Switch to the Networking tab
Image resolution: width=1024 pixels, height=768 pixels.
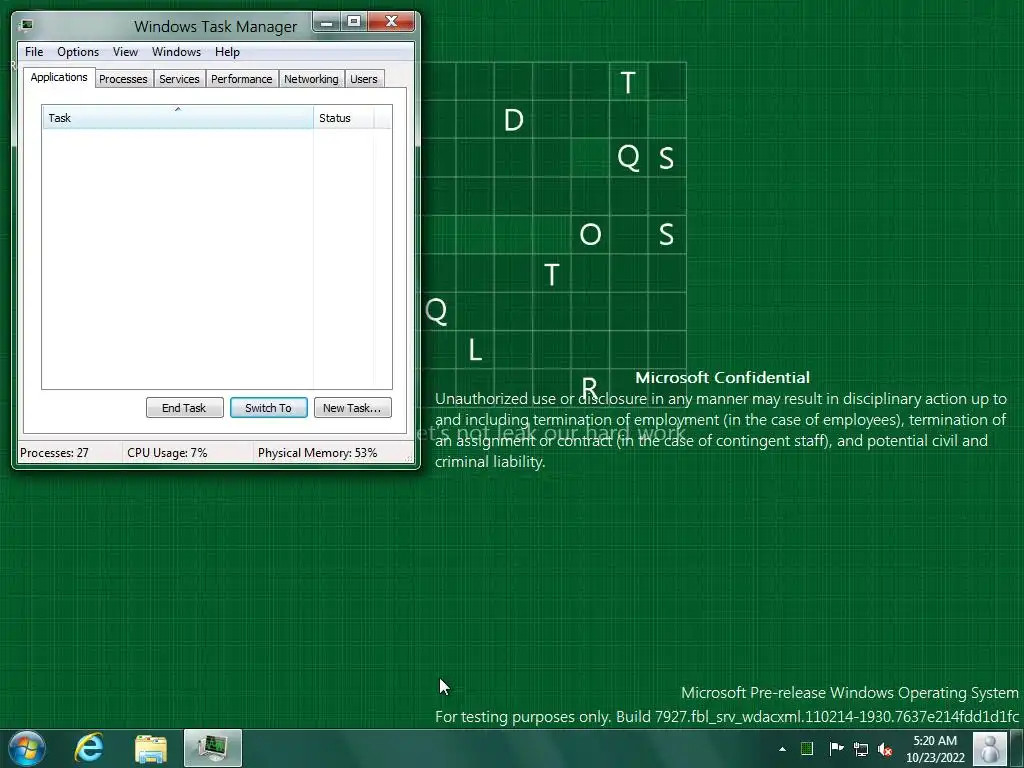tap(312, 79)
